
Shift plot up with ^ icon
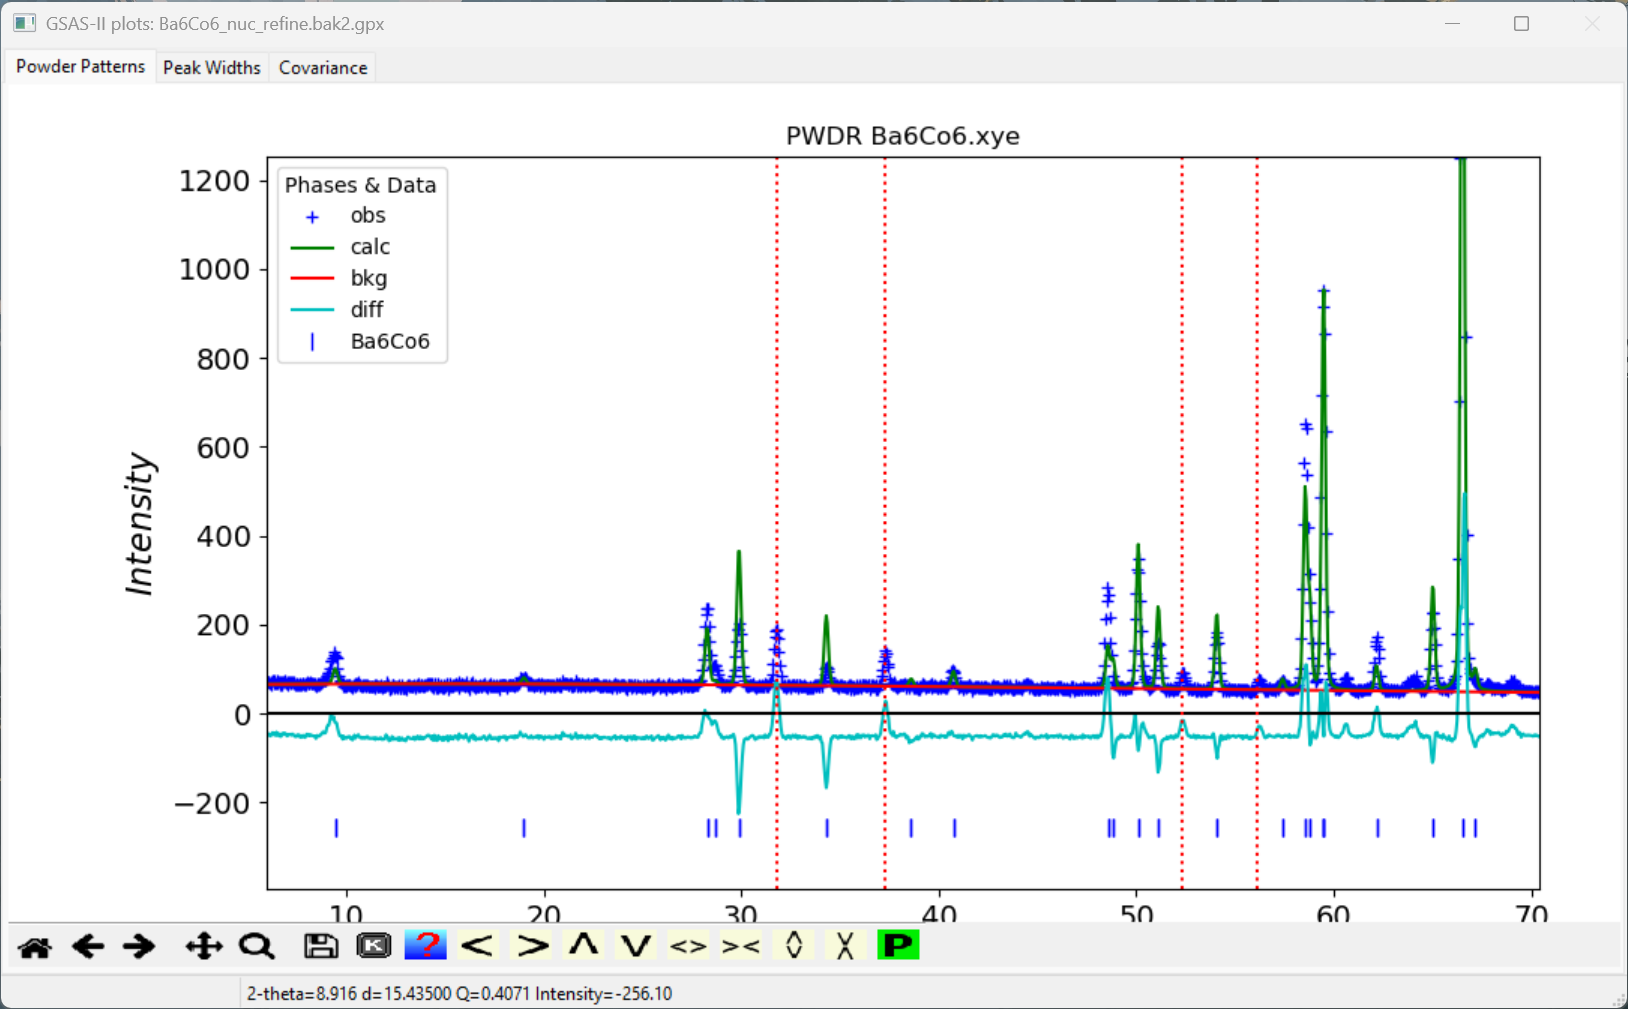coord(584,946)
